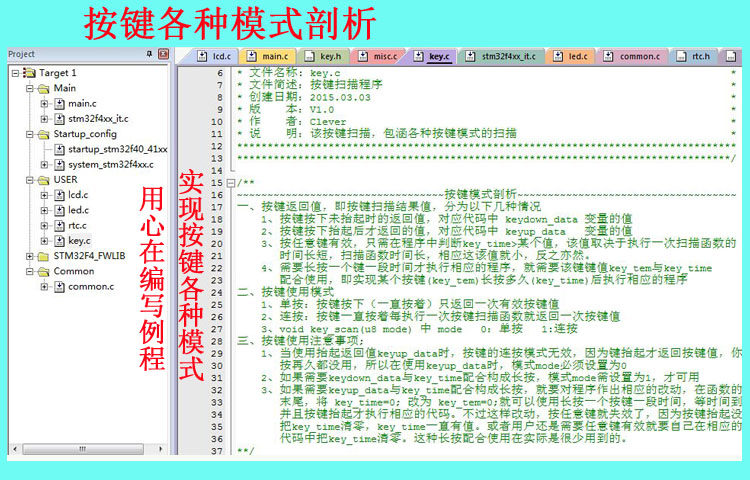
Task: Close the Project panel with the X icon
Action: (x=164, y=54)
